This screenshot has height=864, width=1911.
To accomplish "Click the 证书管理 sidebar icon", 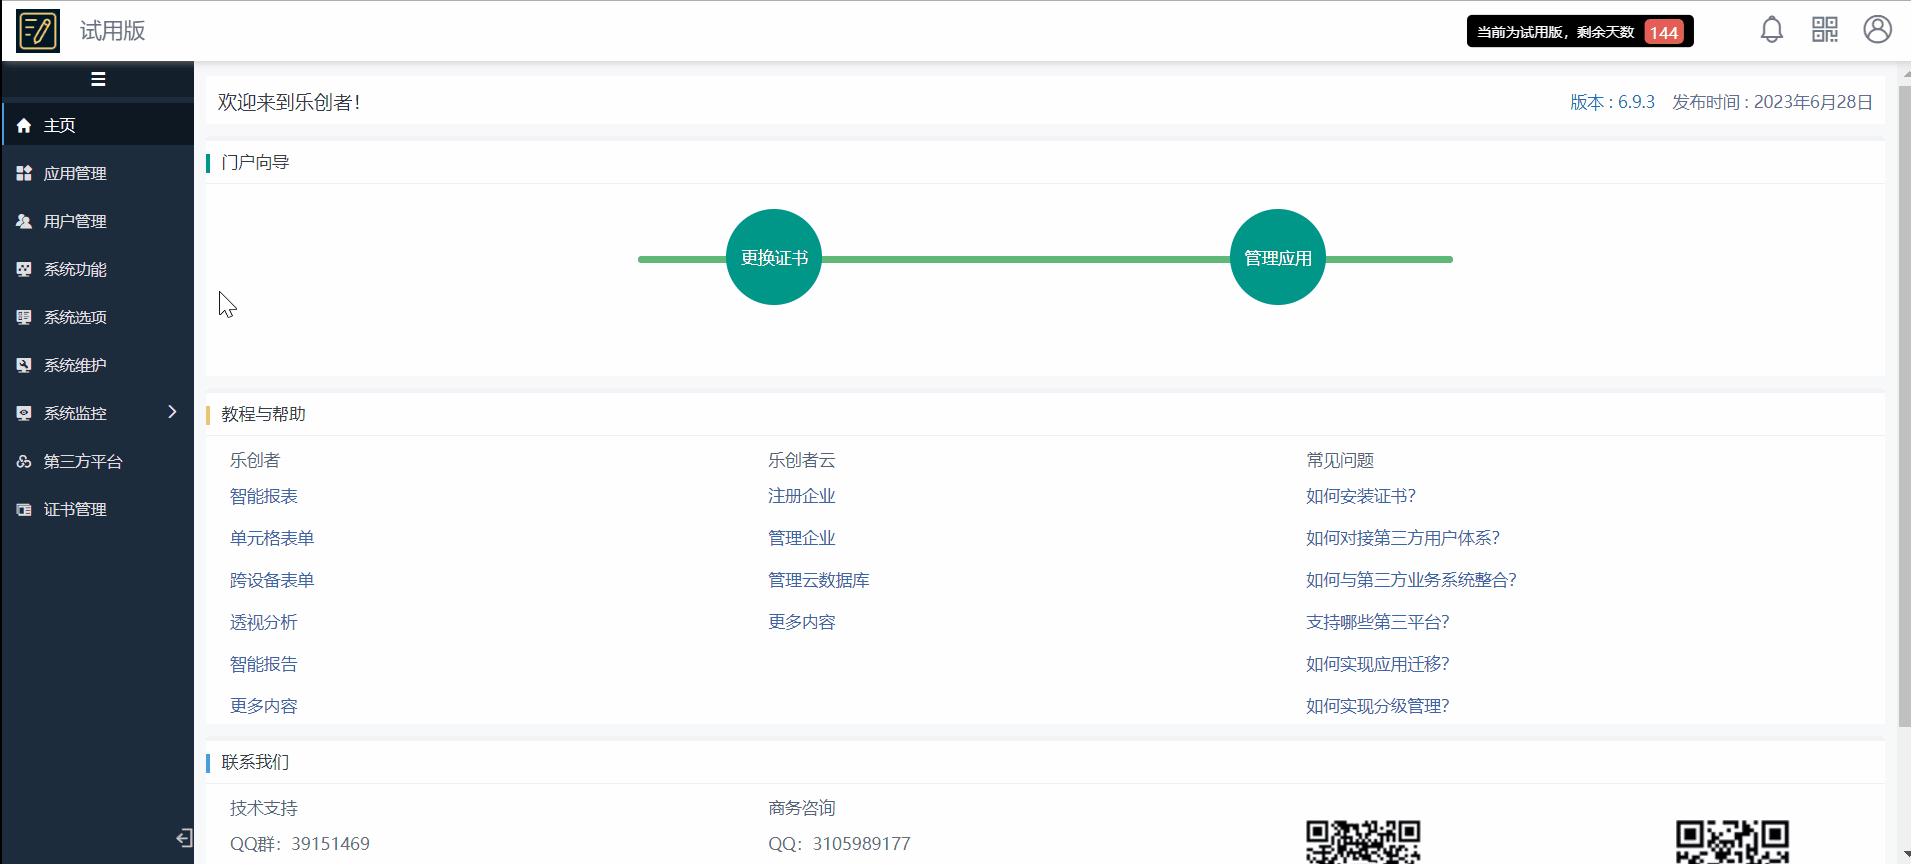I will [x=24, y=509].
